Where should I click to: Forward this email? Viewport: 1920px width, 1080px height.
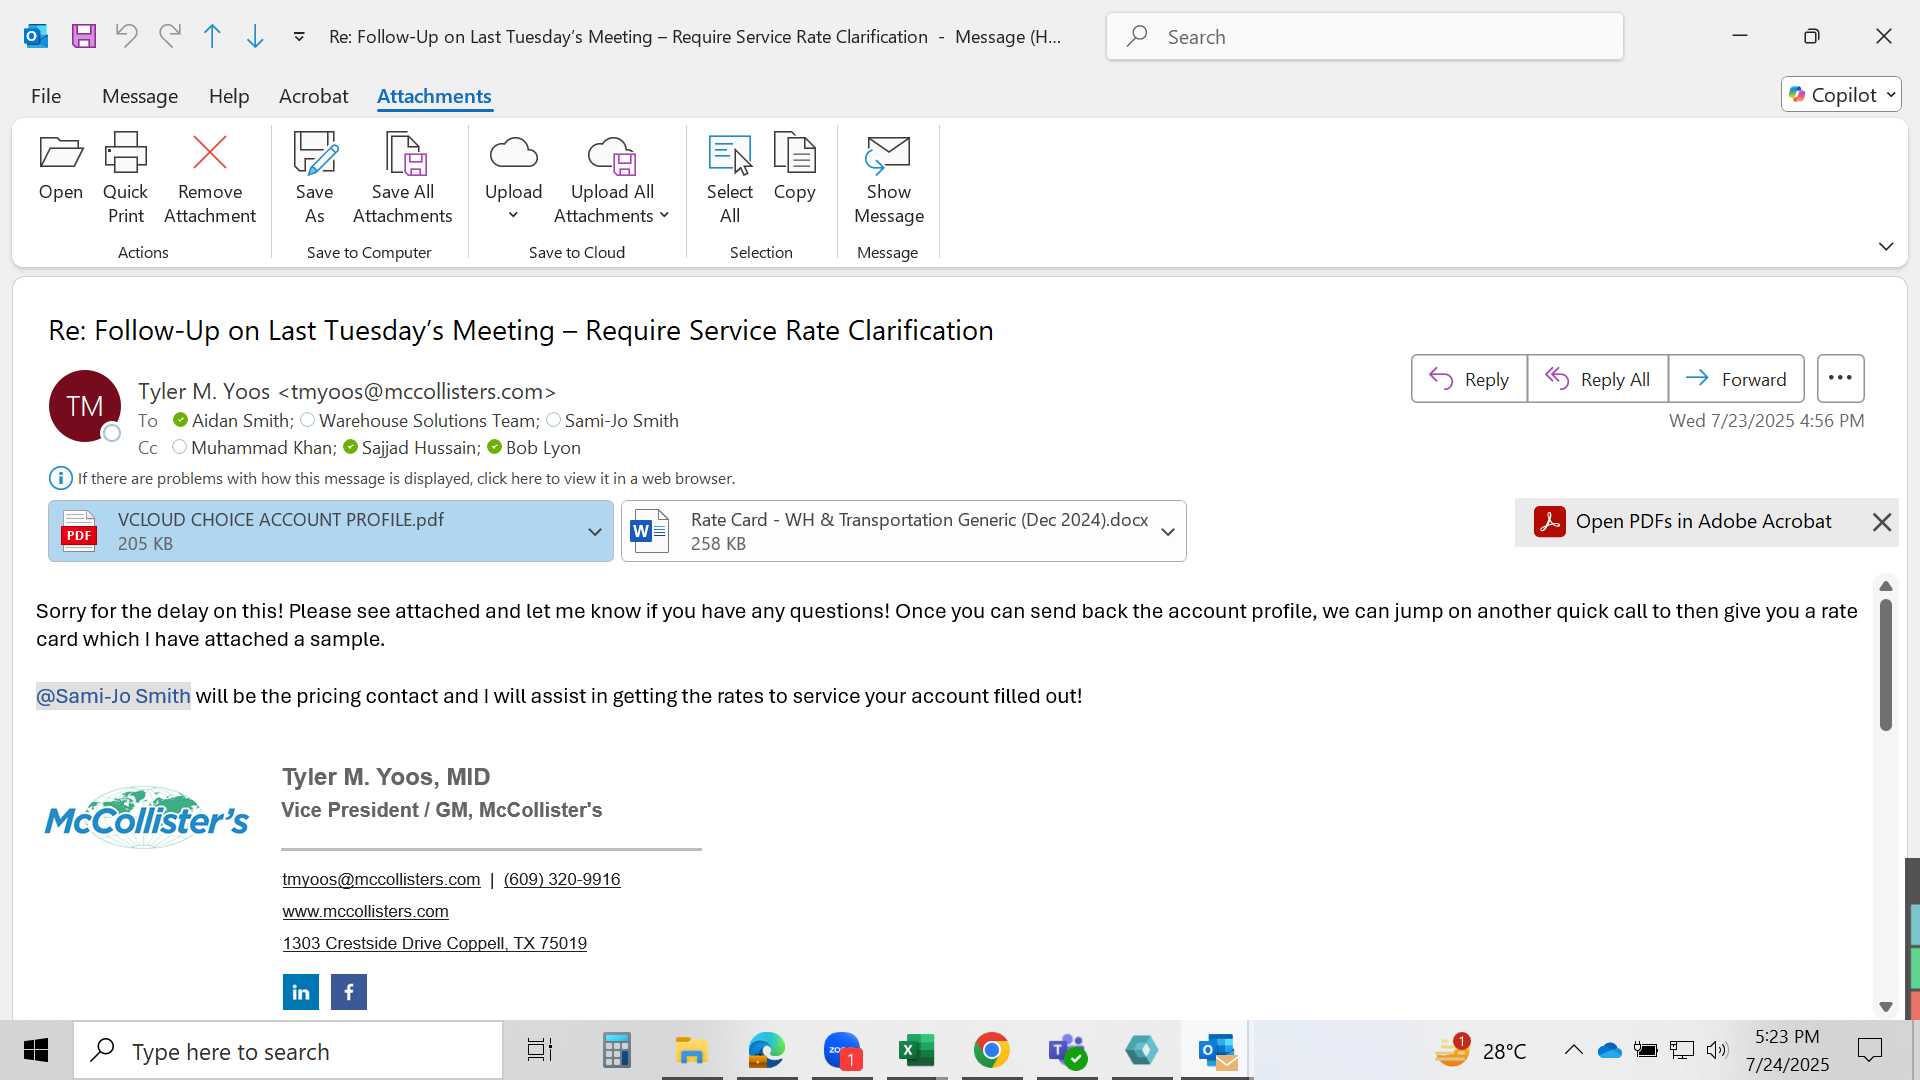click(1736, 379)
